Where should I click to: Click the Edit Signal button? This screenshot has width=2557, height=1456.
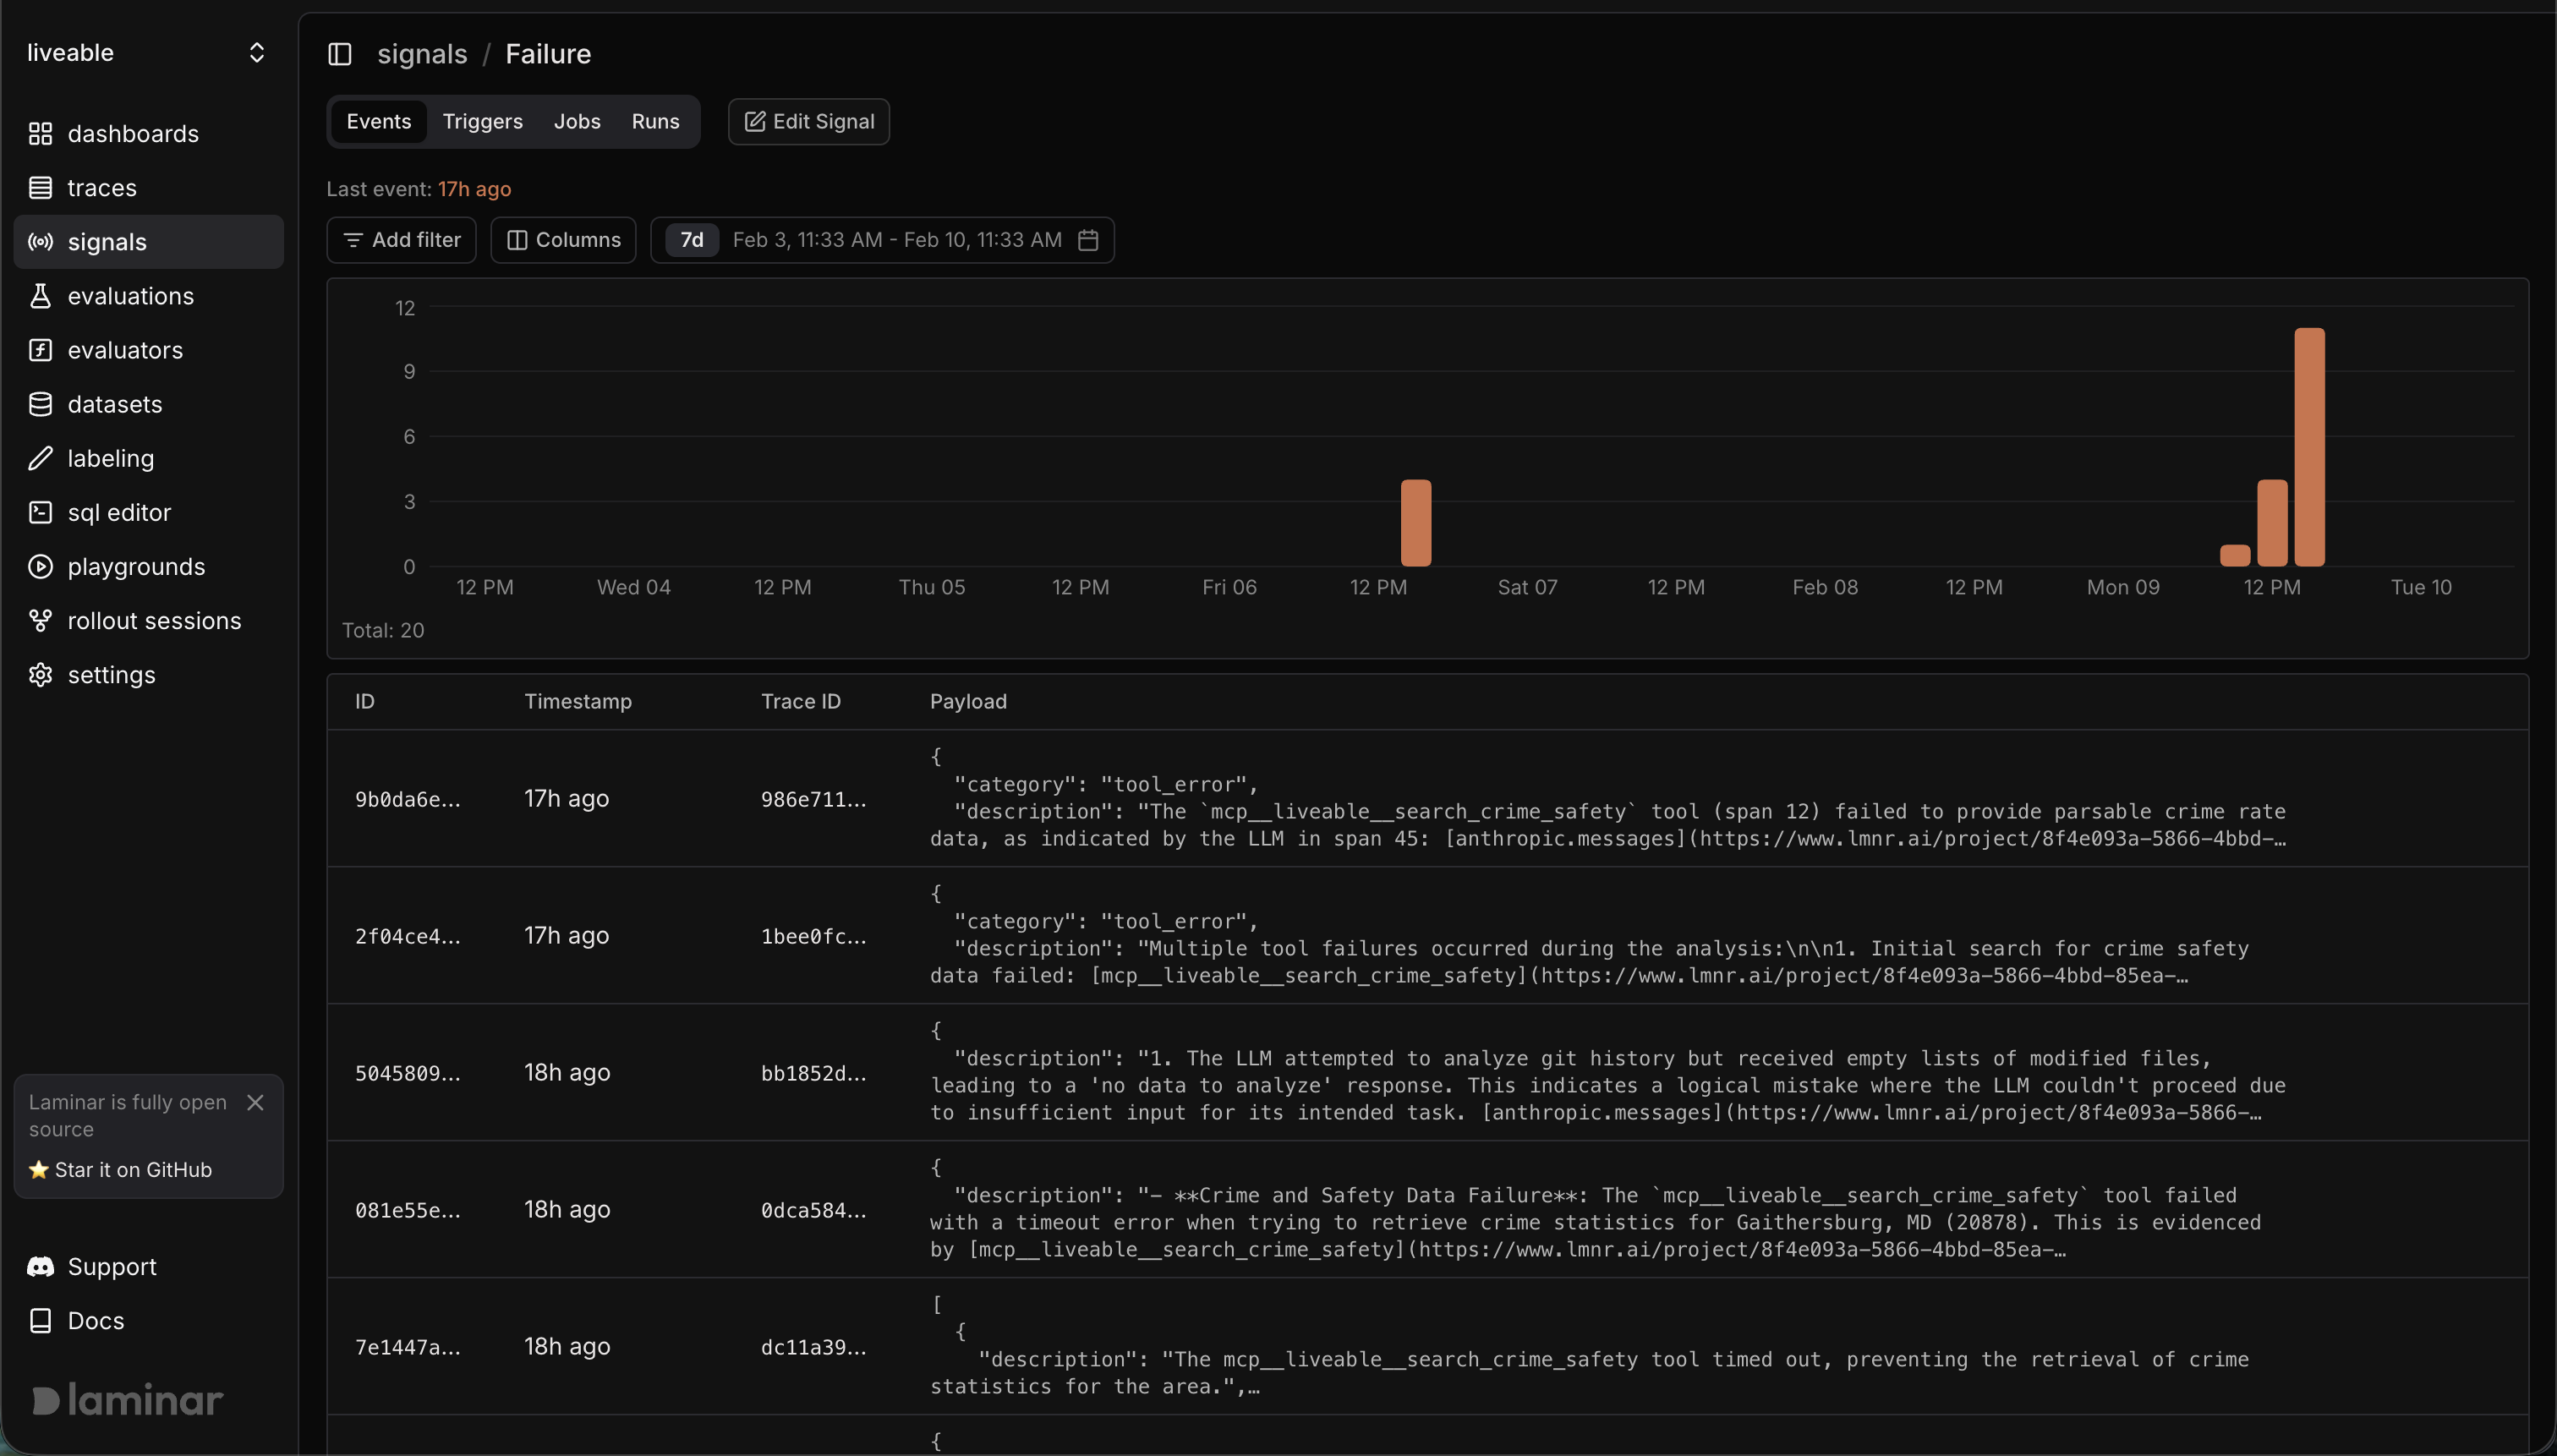[x=808, y=121]
